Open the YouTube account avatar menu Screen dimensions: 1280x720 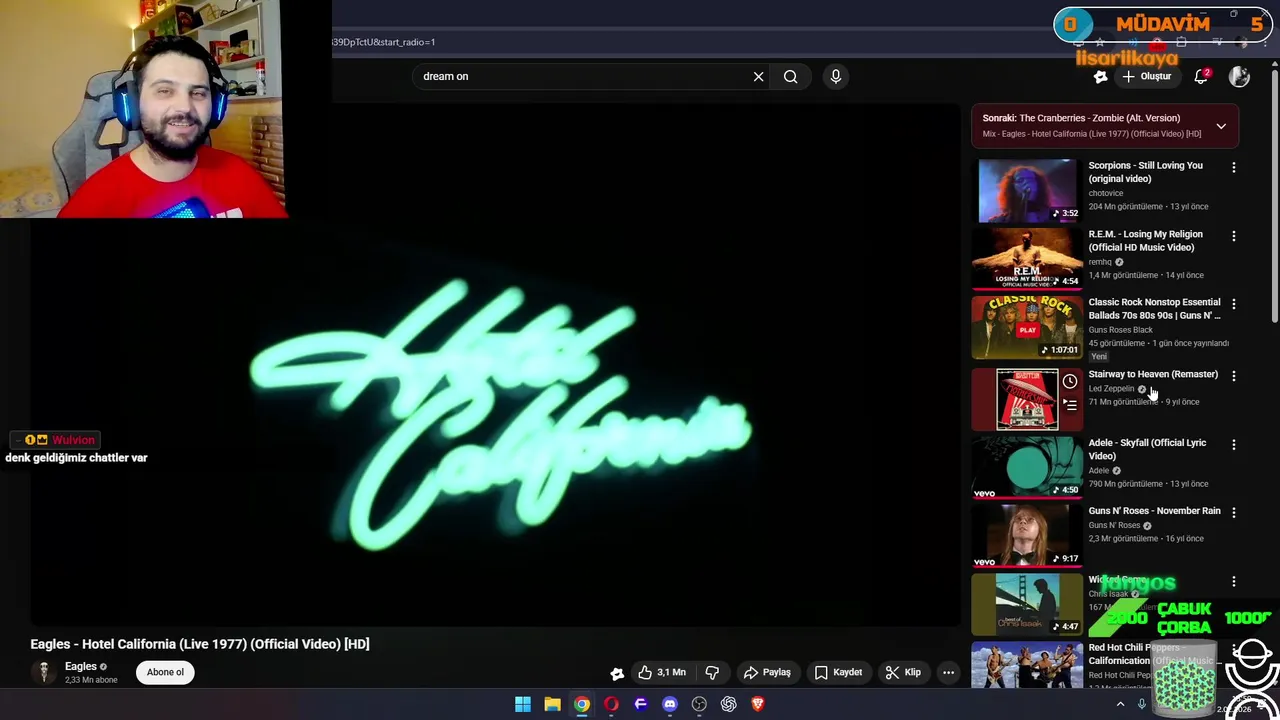point(1239,76)
